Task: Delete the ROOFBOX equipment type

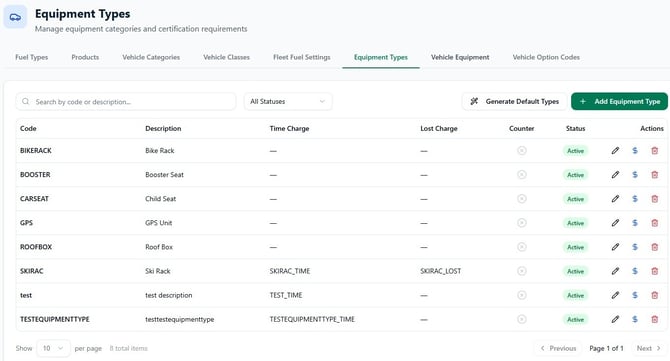Action: [655, 247]
